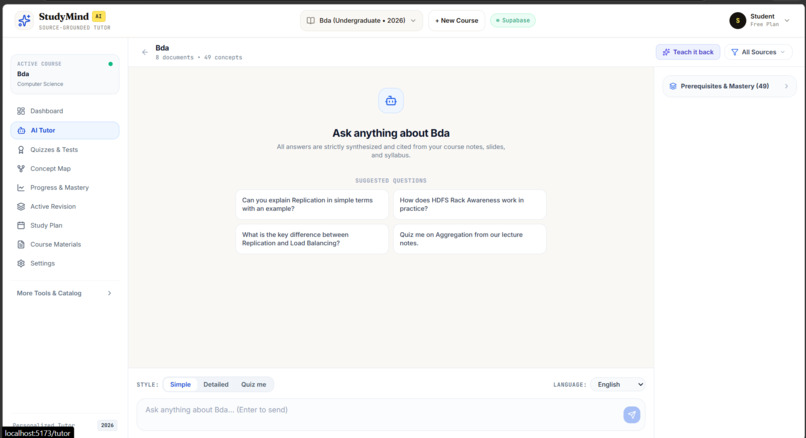The height and width of the screenshot is (438, 806).
Task: Click the funnel icon in All Sources
Action: click(x=735, y=52)
